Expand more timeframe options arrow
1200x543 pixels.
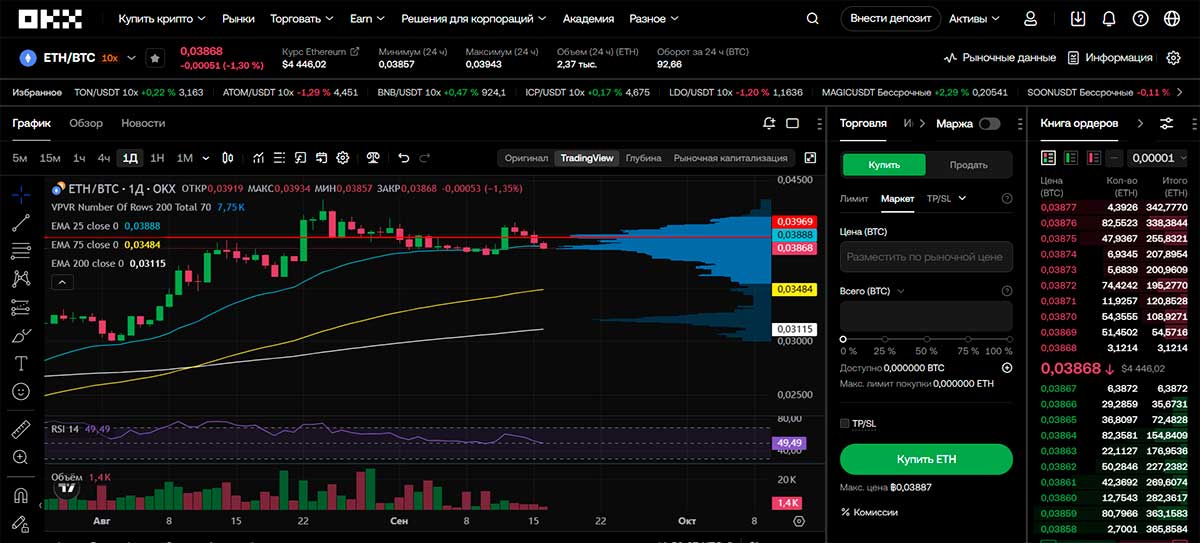click(x=206, y=157)
